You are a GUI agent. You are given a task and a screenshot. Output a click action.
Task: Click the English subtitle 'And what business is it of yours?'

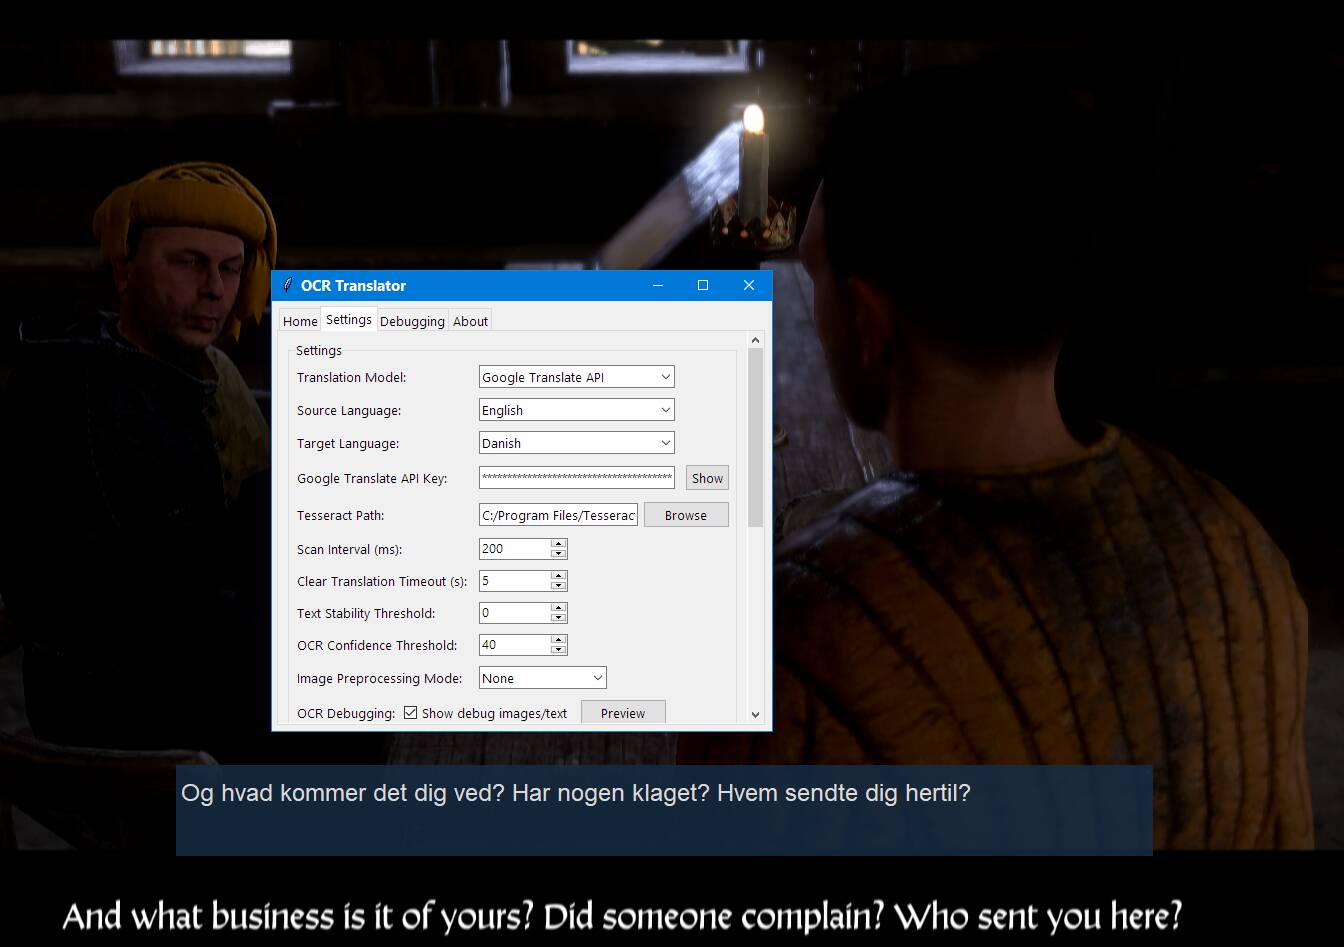[x=298, y=916]
